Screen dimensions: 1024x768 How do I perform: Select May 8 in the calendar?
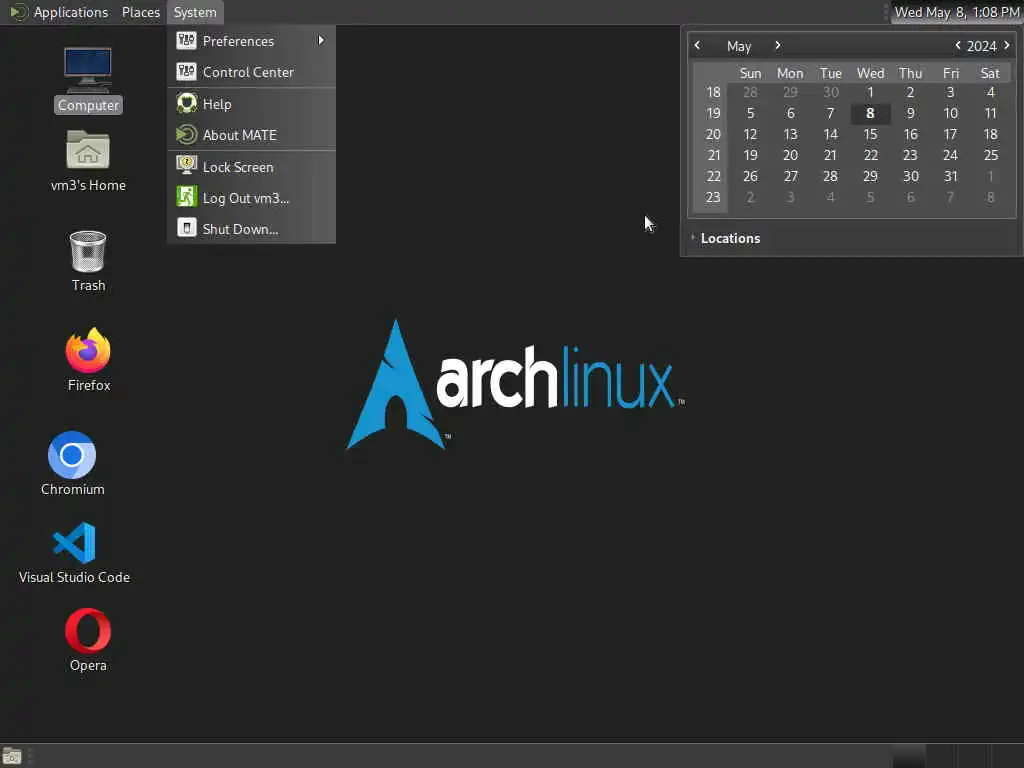pyautogui.click(x=870, y=113)
